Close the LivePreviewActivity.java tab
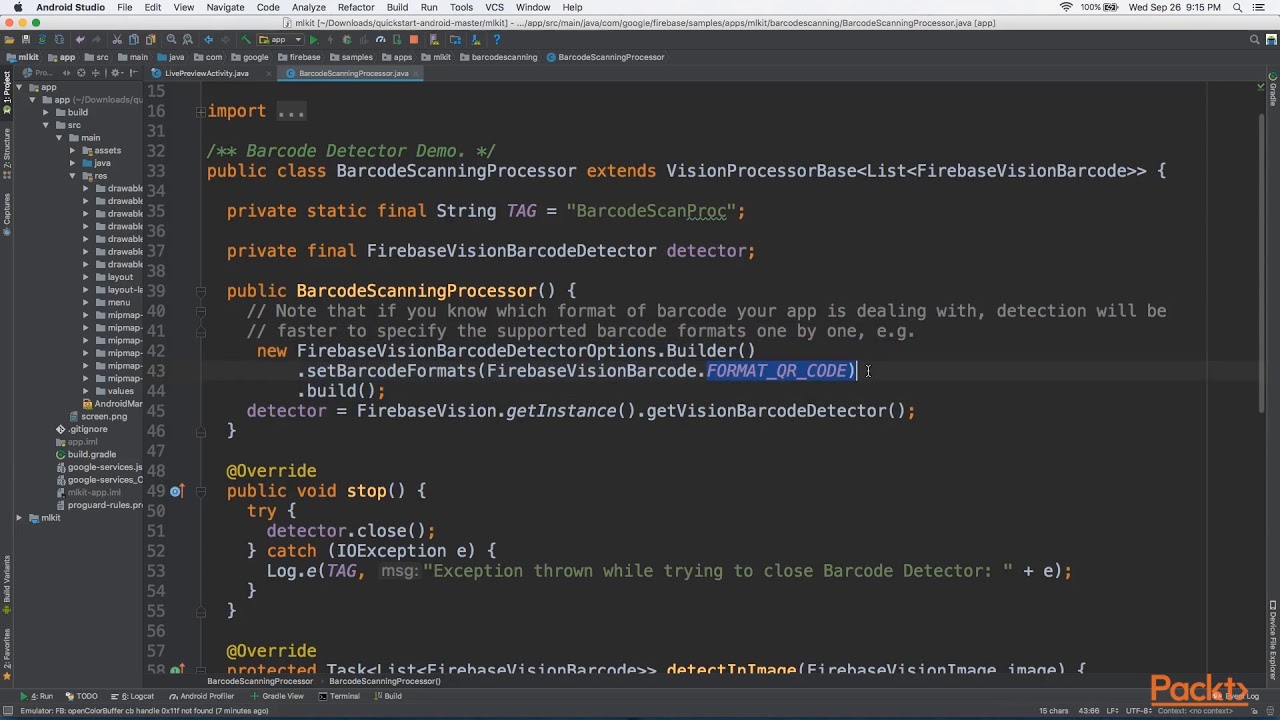Viewport: 1280px width, 720px height. tap(269, 73)
